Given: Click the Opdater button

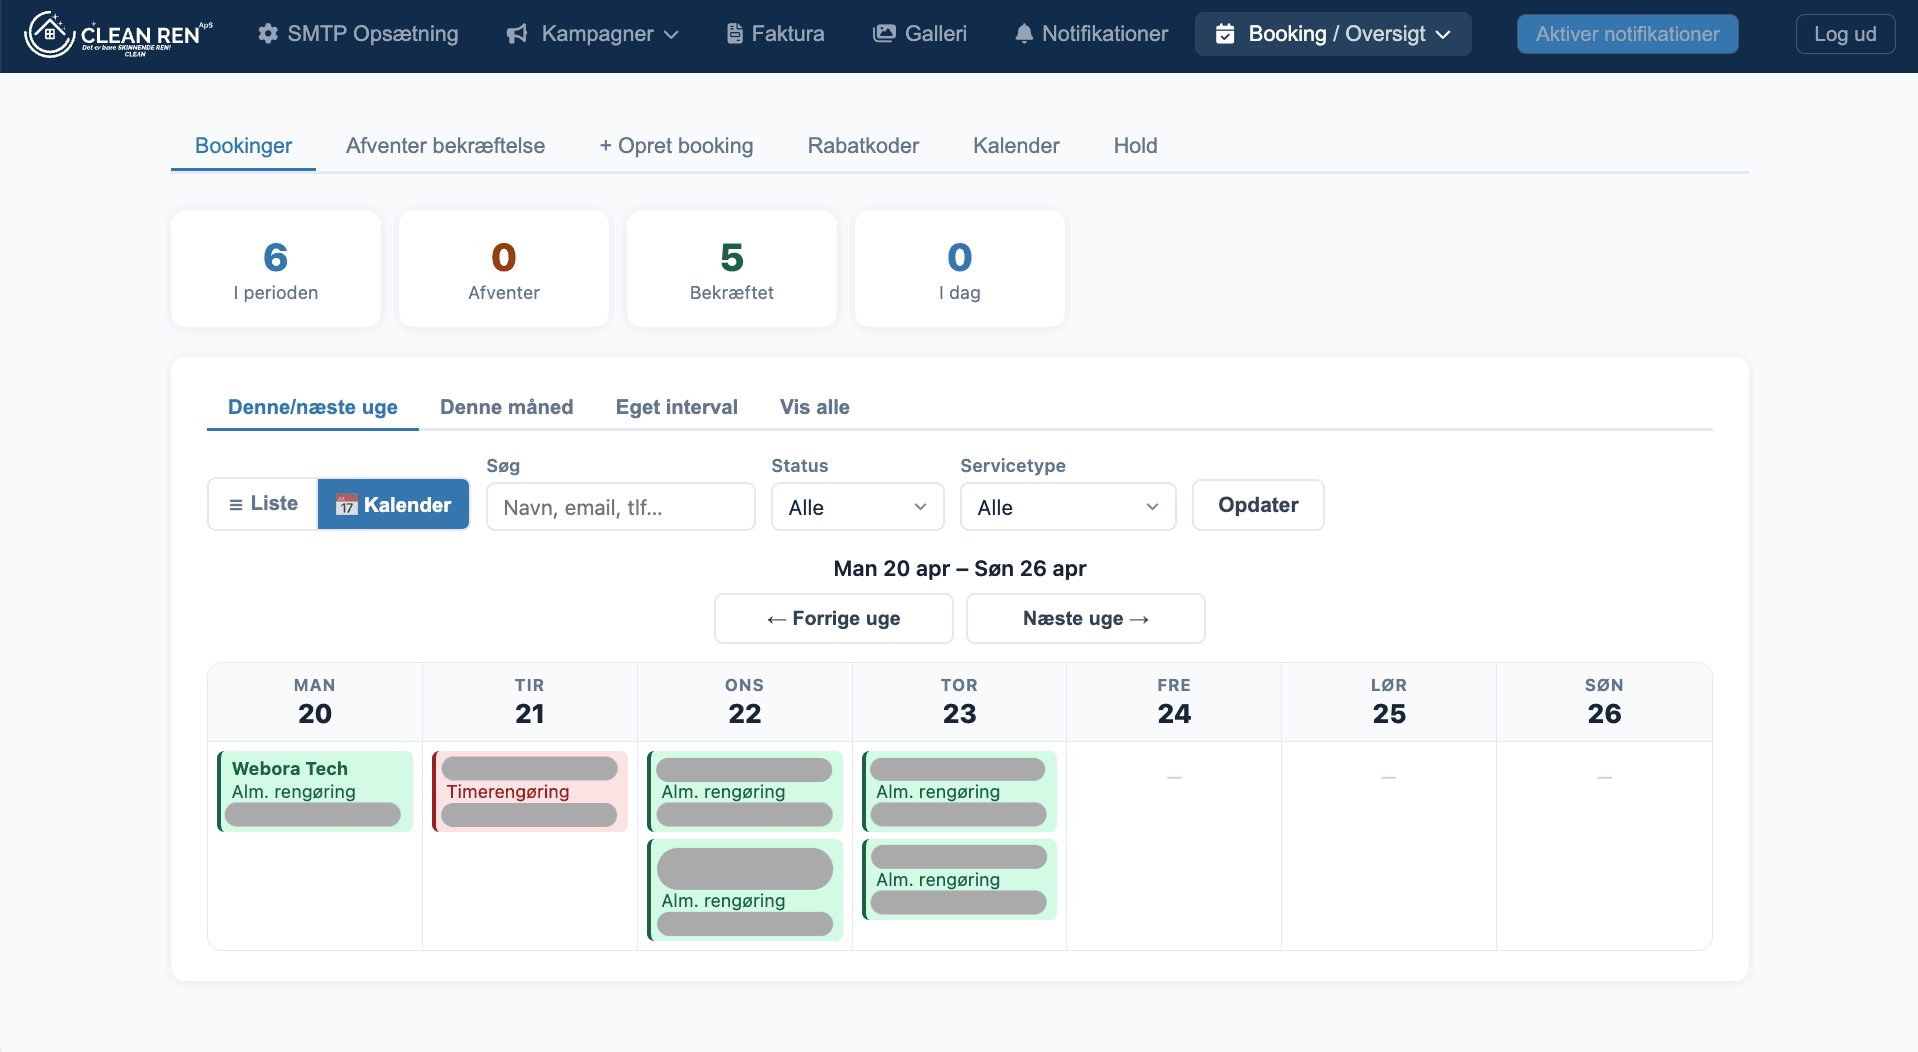Looking at the screenshot, I should coord(1257,505).
